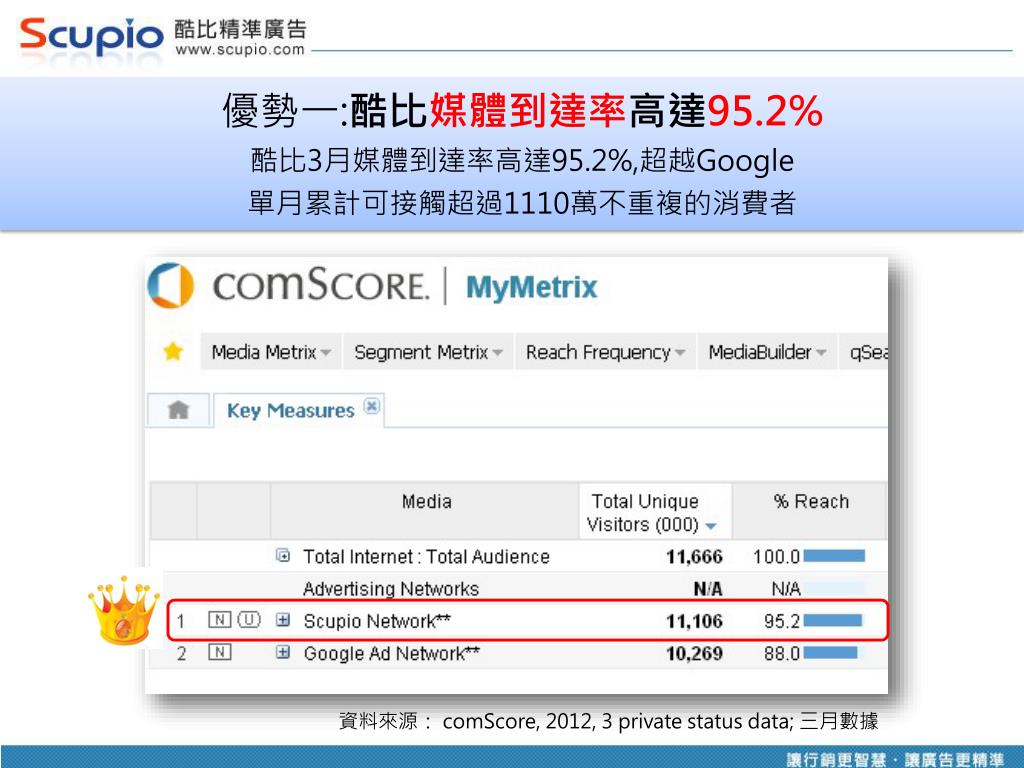Click rank number 2 cell
Viewport: 1024px width, 768px height.
(182, 653)
